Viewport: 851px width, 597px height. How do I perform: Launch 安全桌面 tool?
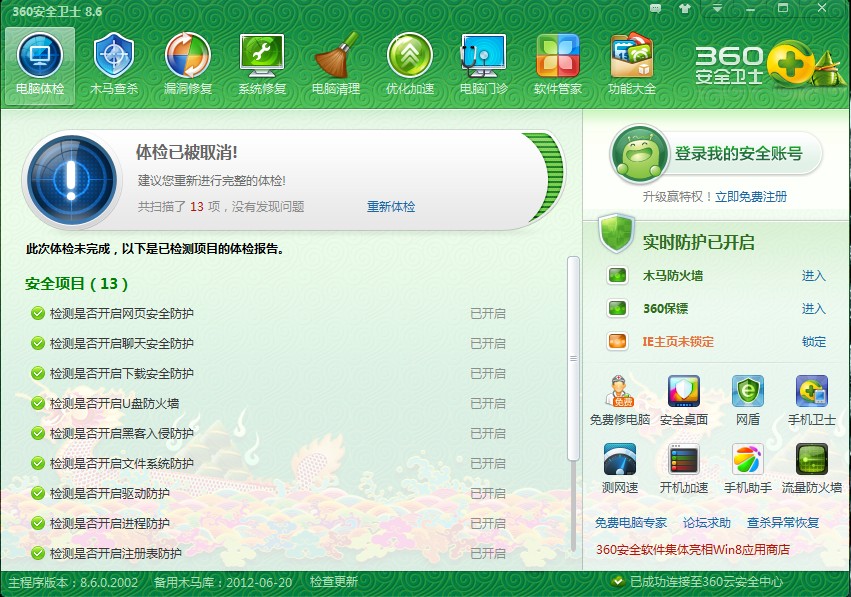click(x=684, y=400)
